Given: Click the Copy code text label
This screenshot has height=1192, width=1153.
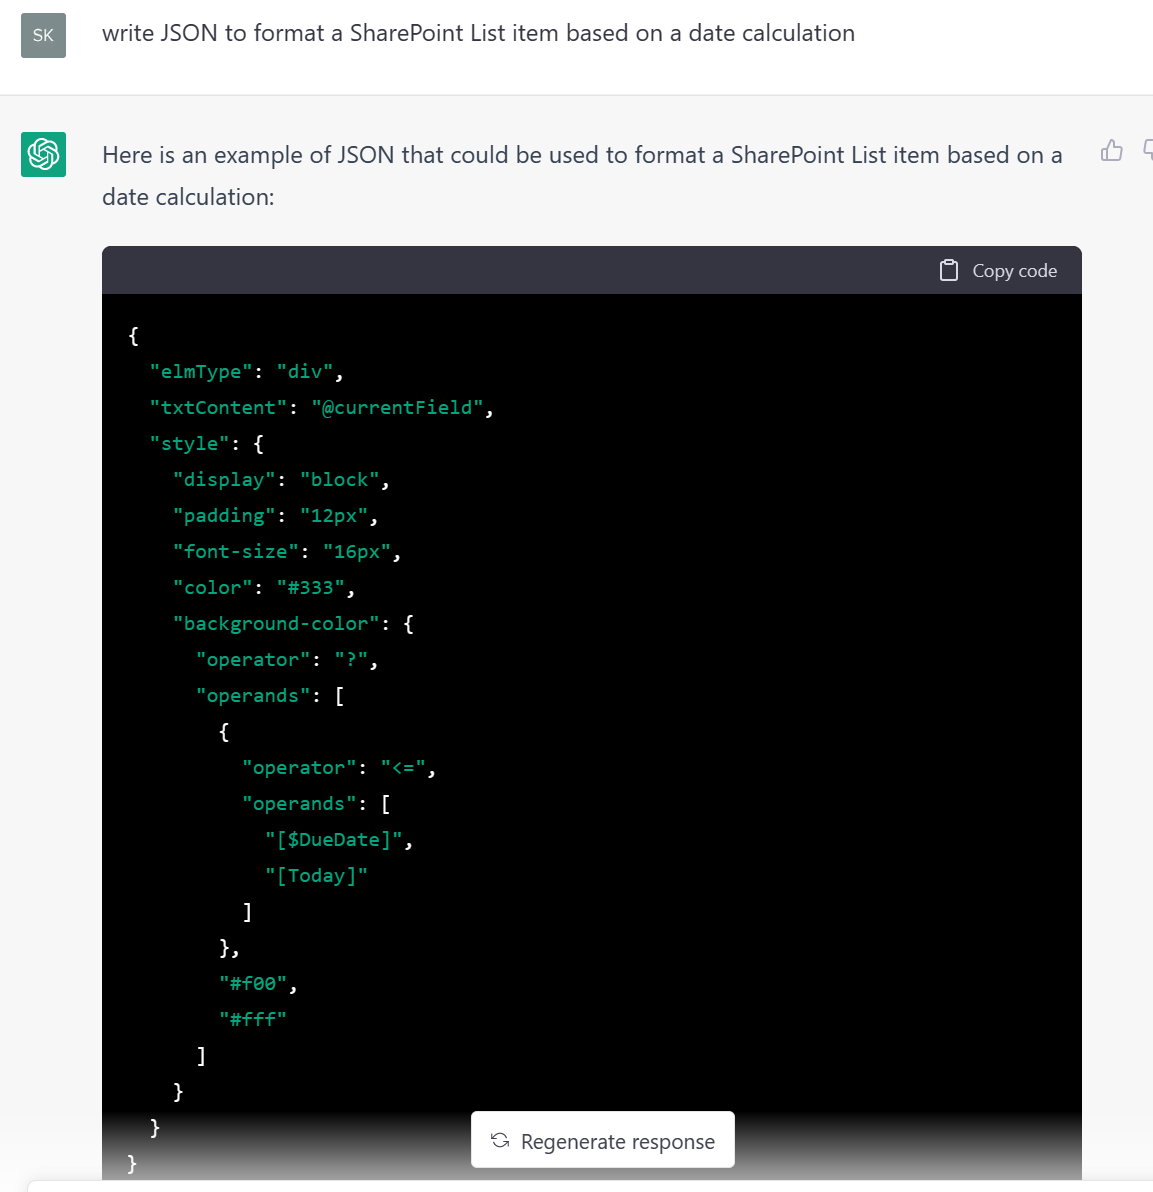Looking at the screenshot, I should pos(1014,271).
